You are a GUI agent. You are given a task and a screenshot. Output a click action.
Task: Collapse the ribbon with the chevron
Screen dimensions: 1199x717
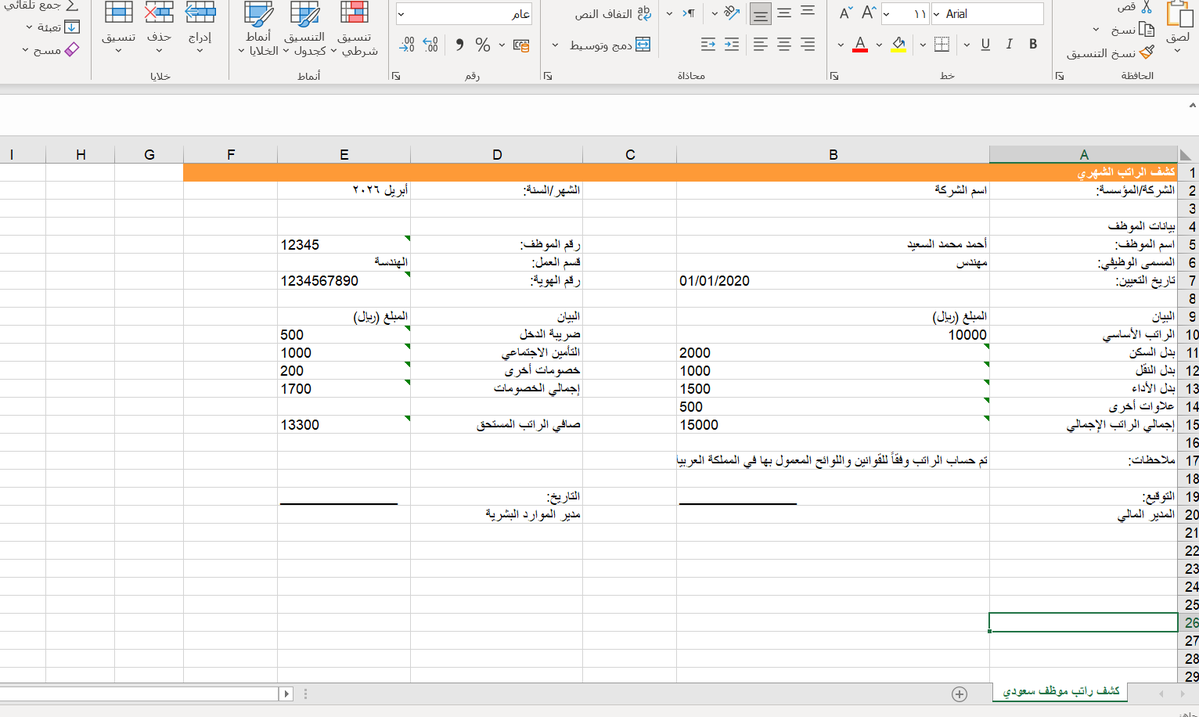pyautogui.click(x=1192, y=105)
